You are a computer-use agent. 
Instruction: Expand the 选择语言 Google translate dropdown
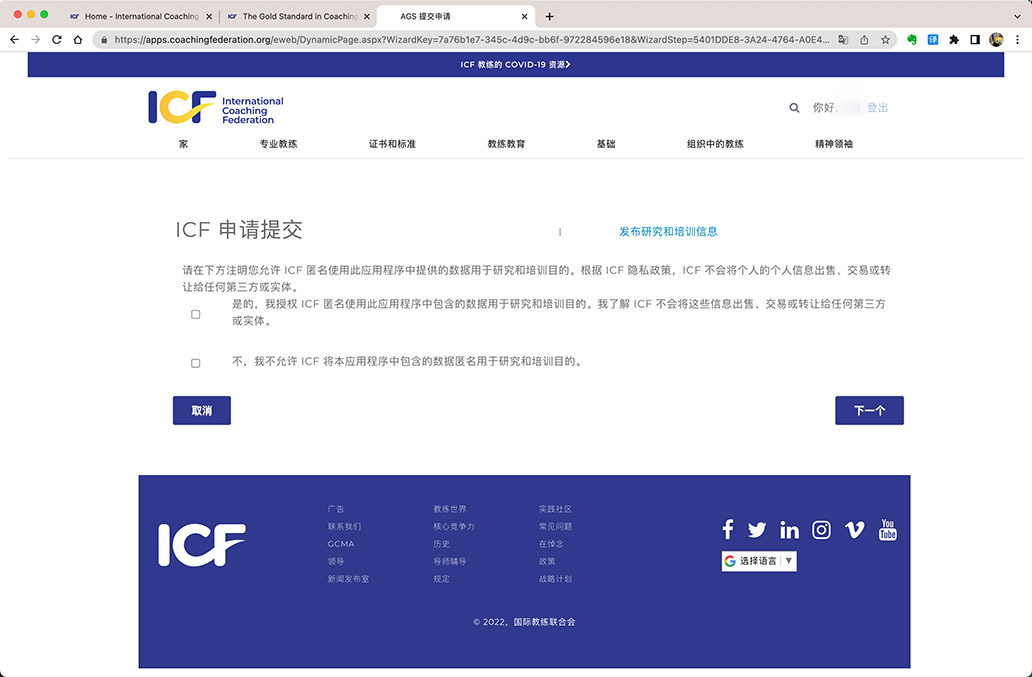[759, 561]
